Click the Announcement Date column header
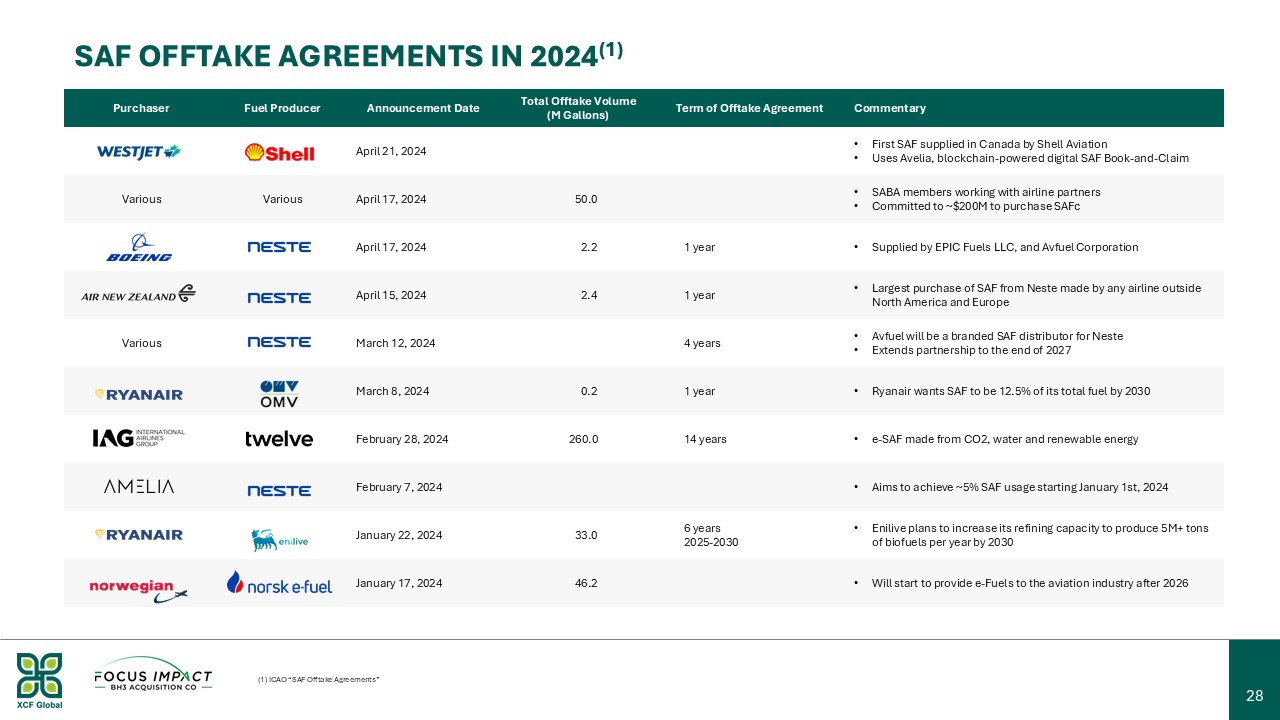The width and height of the screenshot is (1280, 720). 423,108
